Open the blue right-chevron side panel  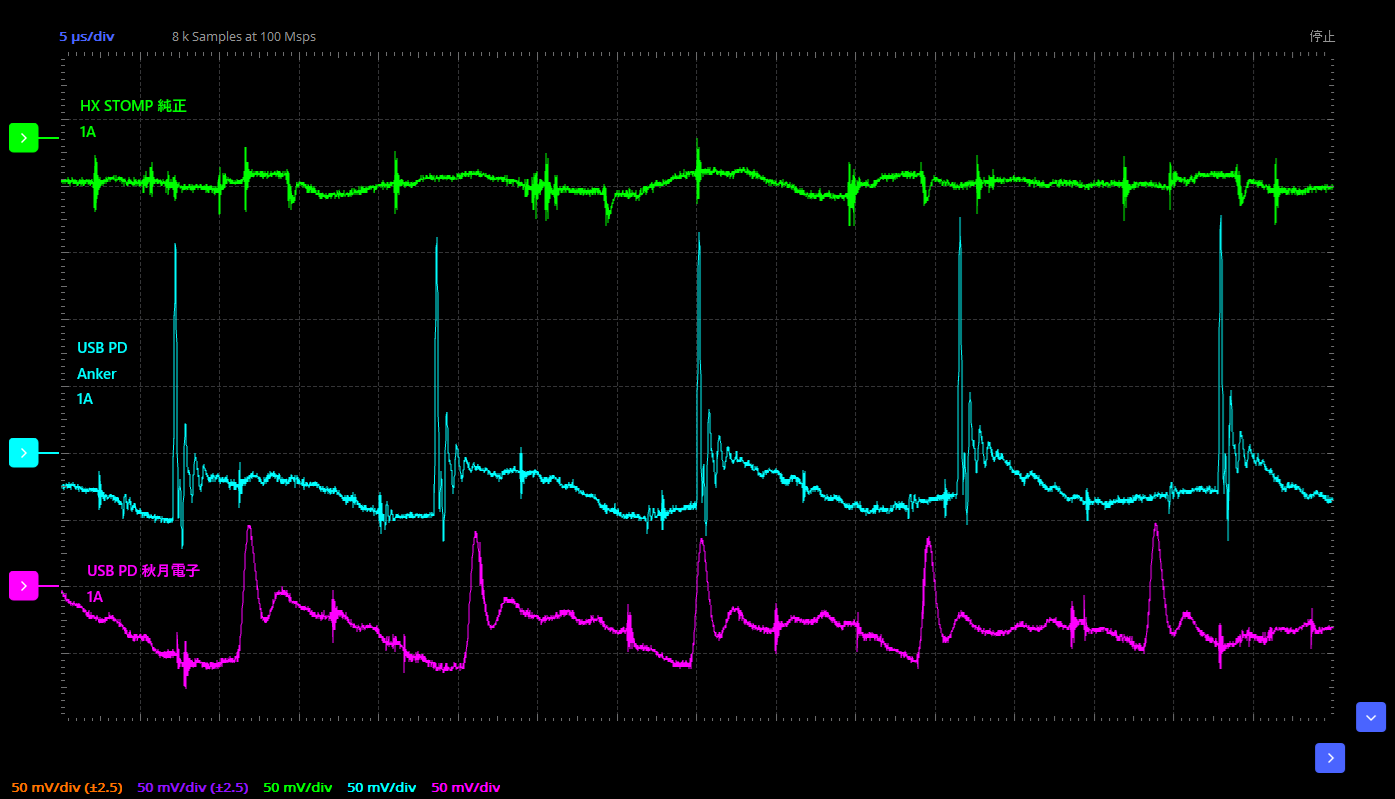click(x=1329, y=758)
